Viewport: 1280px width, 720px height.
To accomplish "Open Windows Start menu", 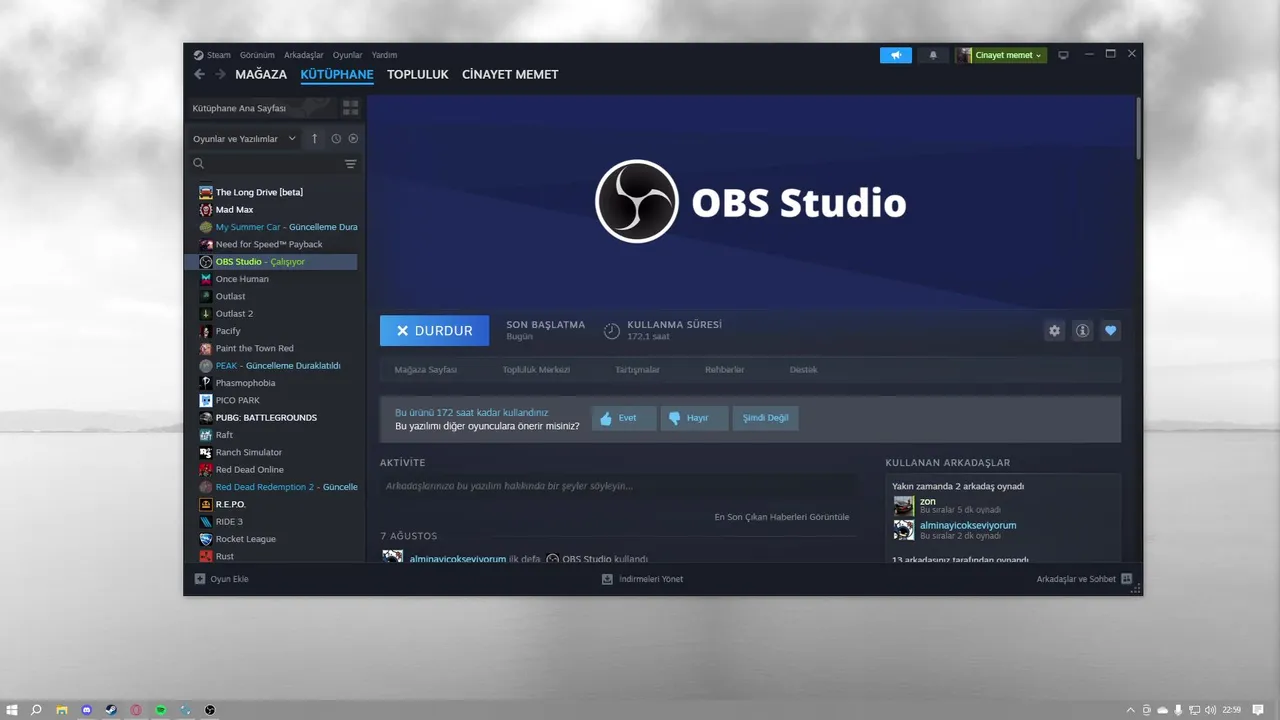I will coord(12,710).
